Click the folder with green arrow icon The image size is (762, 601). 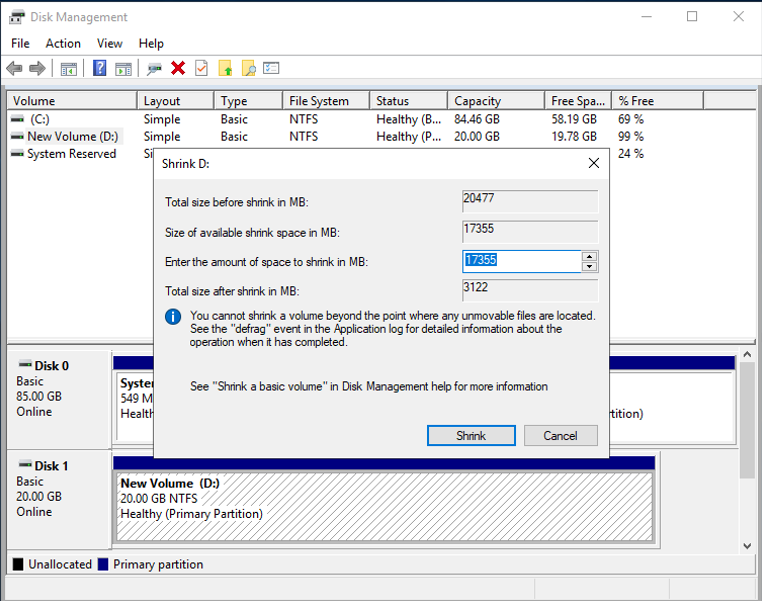pyautogui.click(x=225, y=68)
